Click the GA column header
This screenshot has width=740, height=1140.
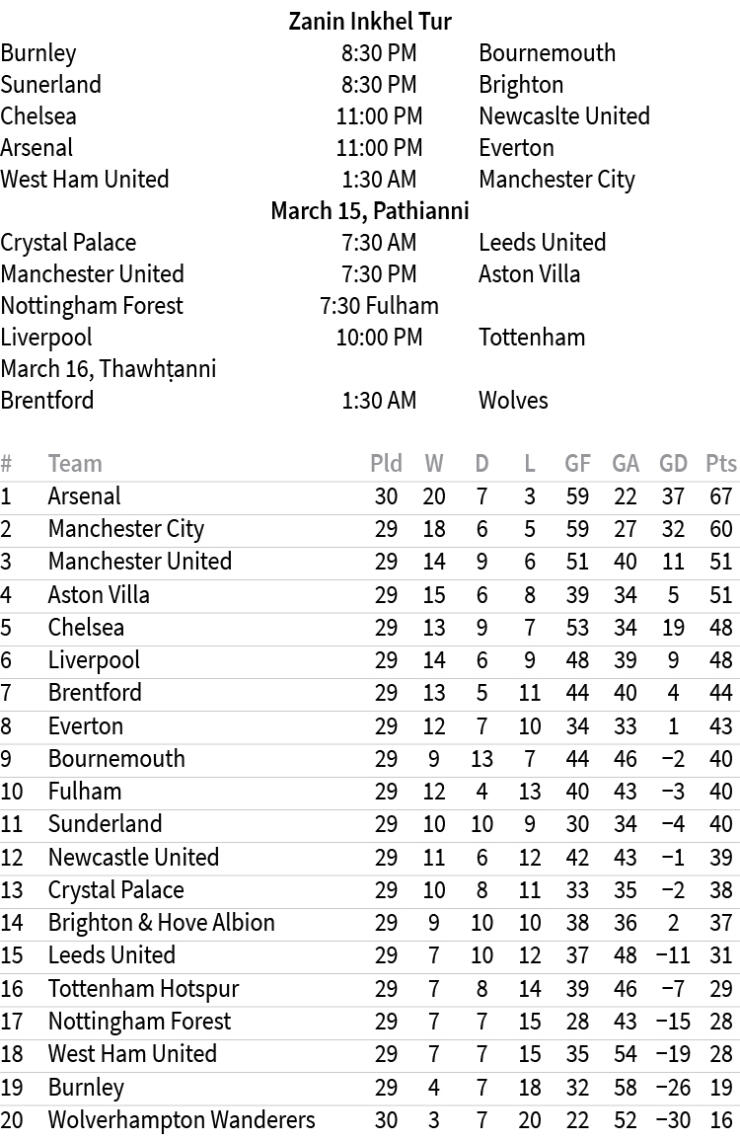pyautogui.click(x=625, y=464)
